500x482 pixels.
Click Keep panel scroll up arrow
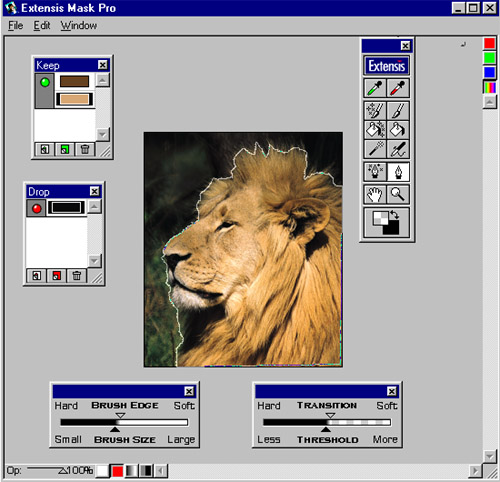(102, 80)
